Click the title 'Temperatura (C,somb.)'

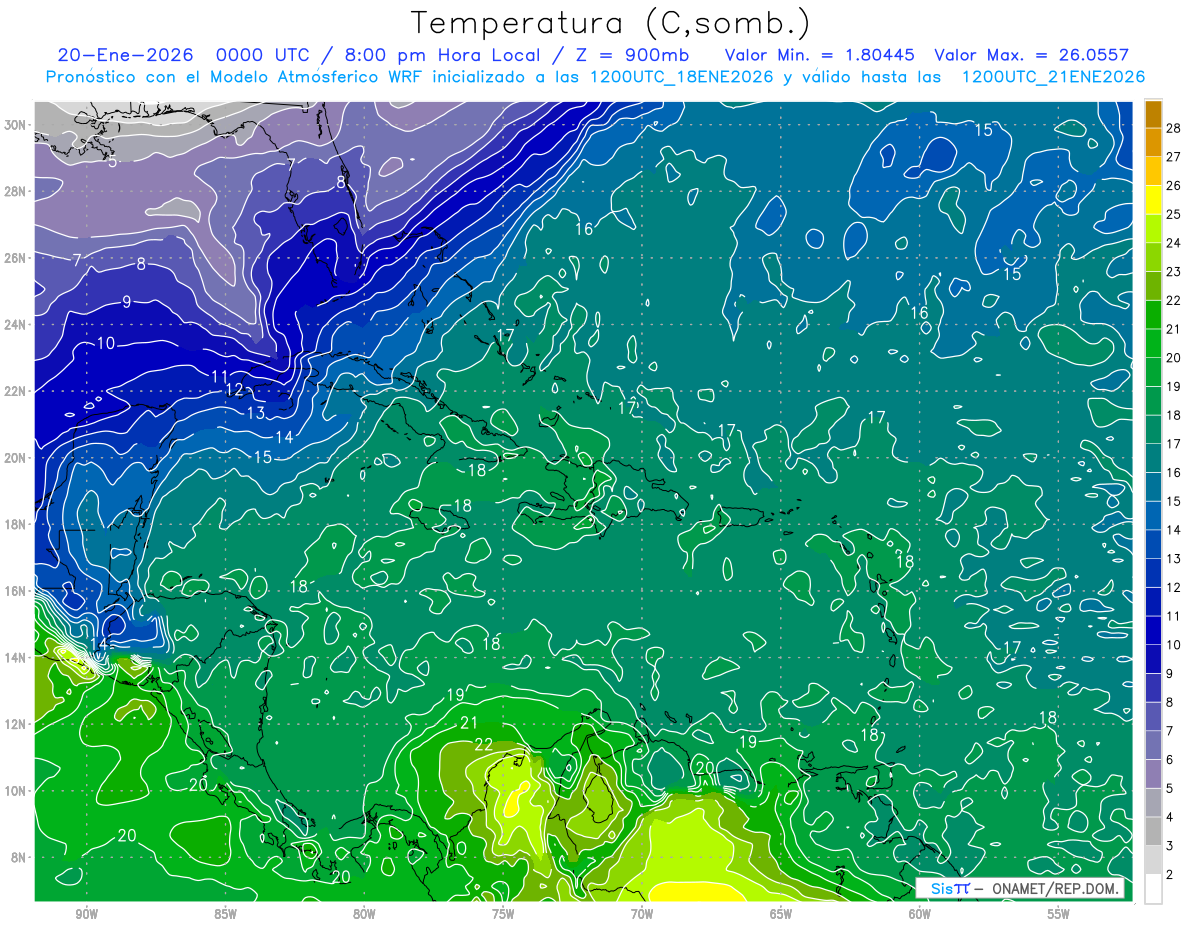(x=610, y=23)
